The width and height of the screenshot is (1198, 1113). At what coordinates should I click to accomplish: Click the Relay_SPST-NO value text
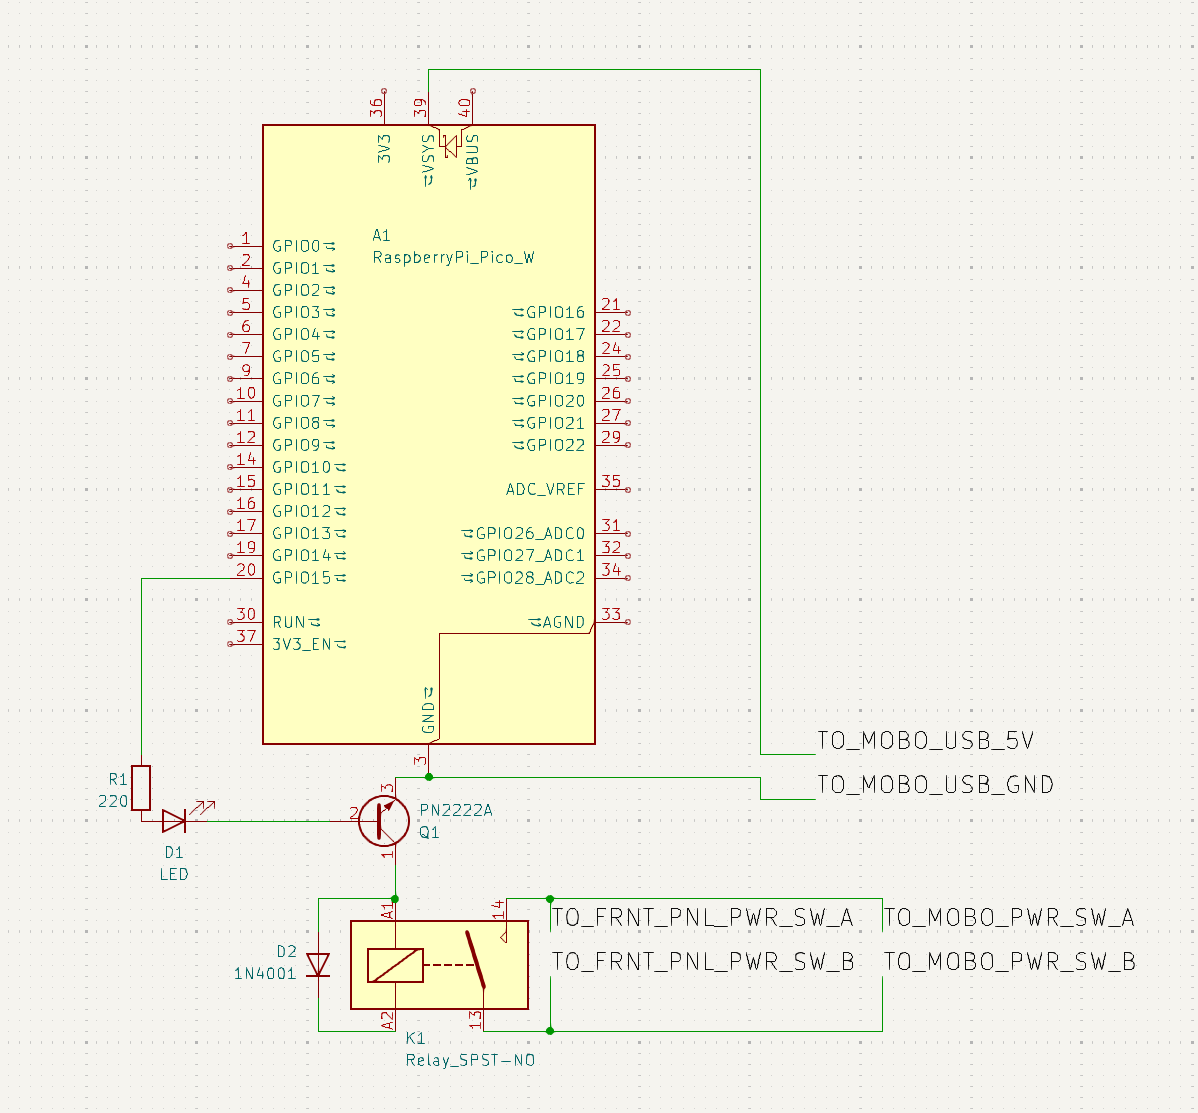coord(471,1060)
